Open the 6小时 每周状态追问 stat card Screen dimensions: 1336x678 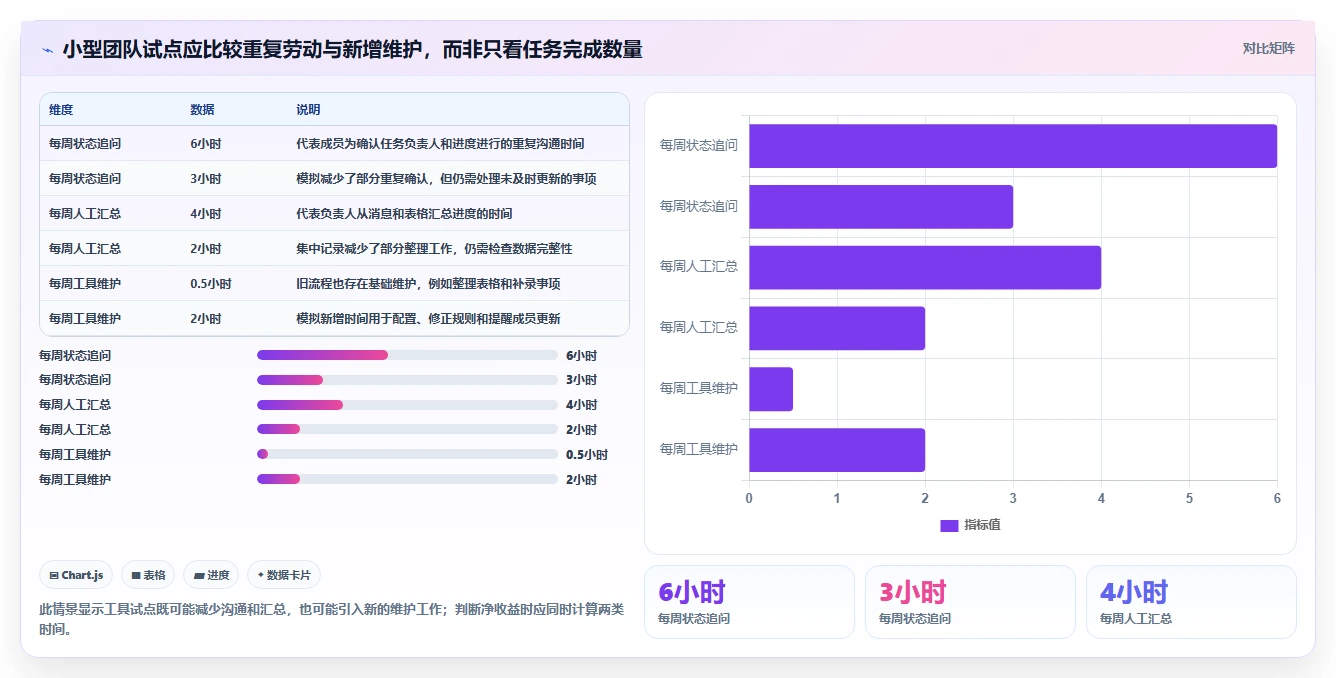click(749, 602)
